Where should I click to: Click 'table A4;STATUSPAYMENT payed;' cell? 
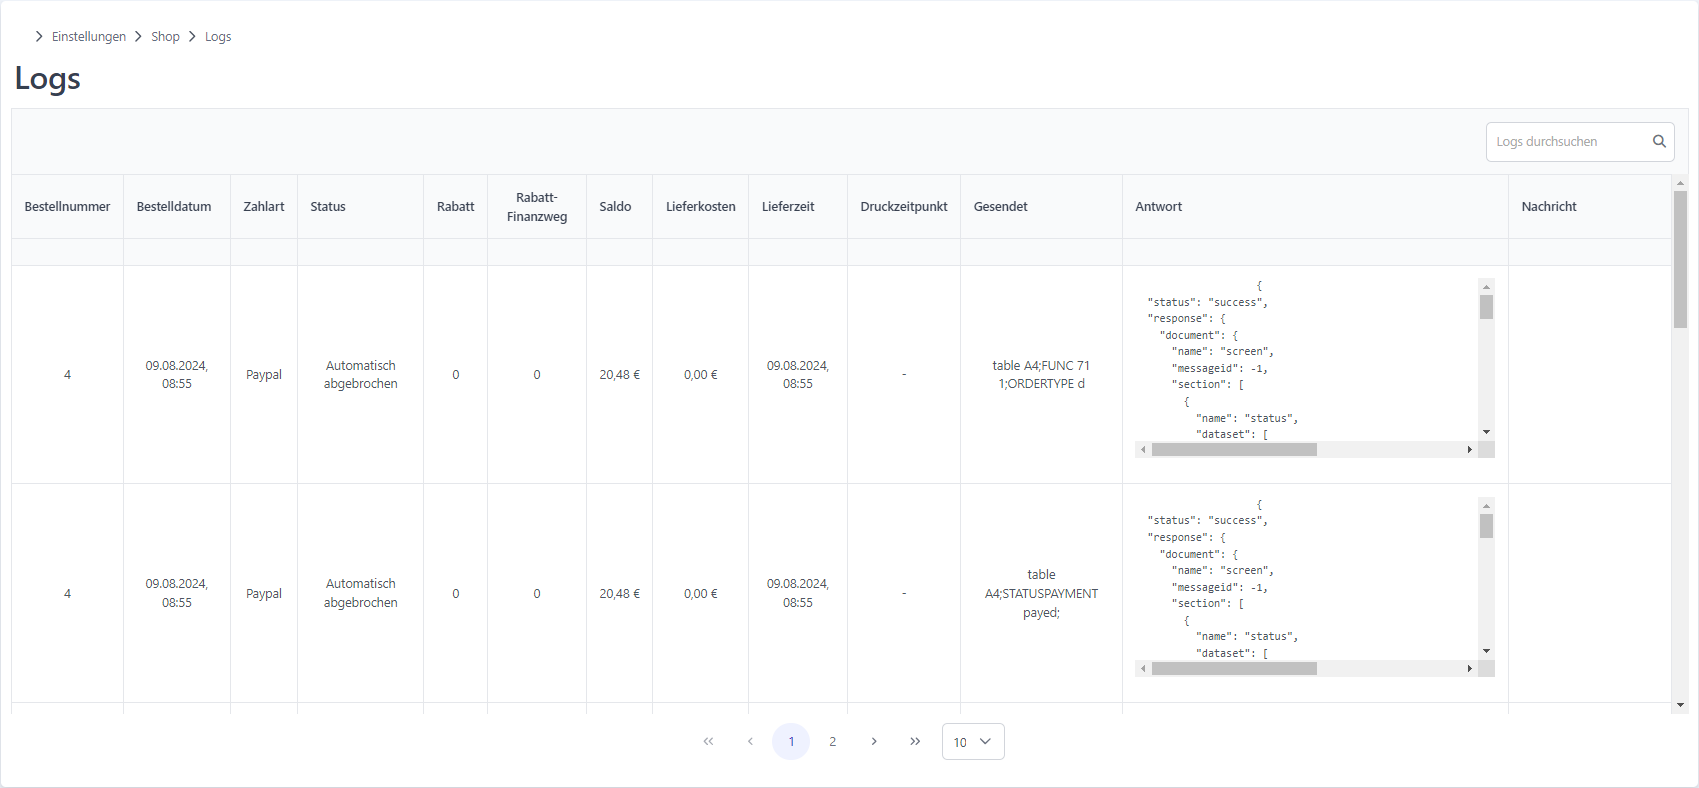tap(1041, 594)
